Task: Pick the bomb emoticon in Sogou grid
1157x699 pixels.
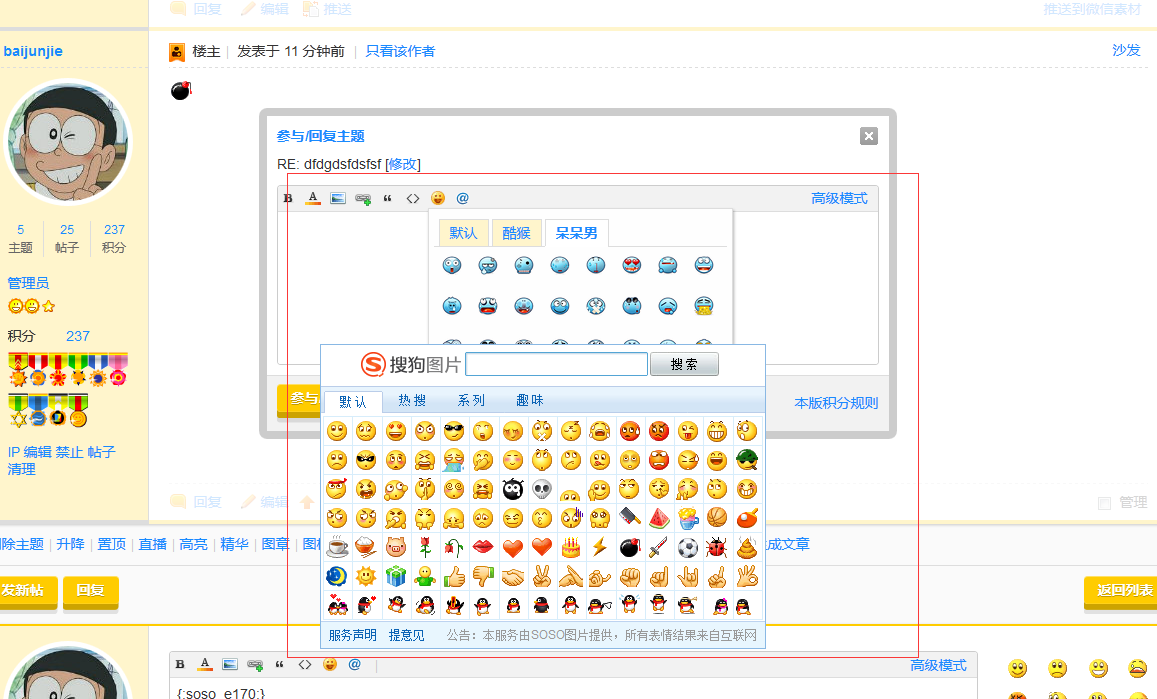Action: [x=629, y=547]
